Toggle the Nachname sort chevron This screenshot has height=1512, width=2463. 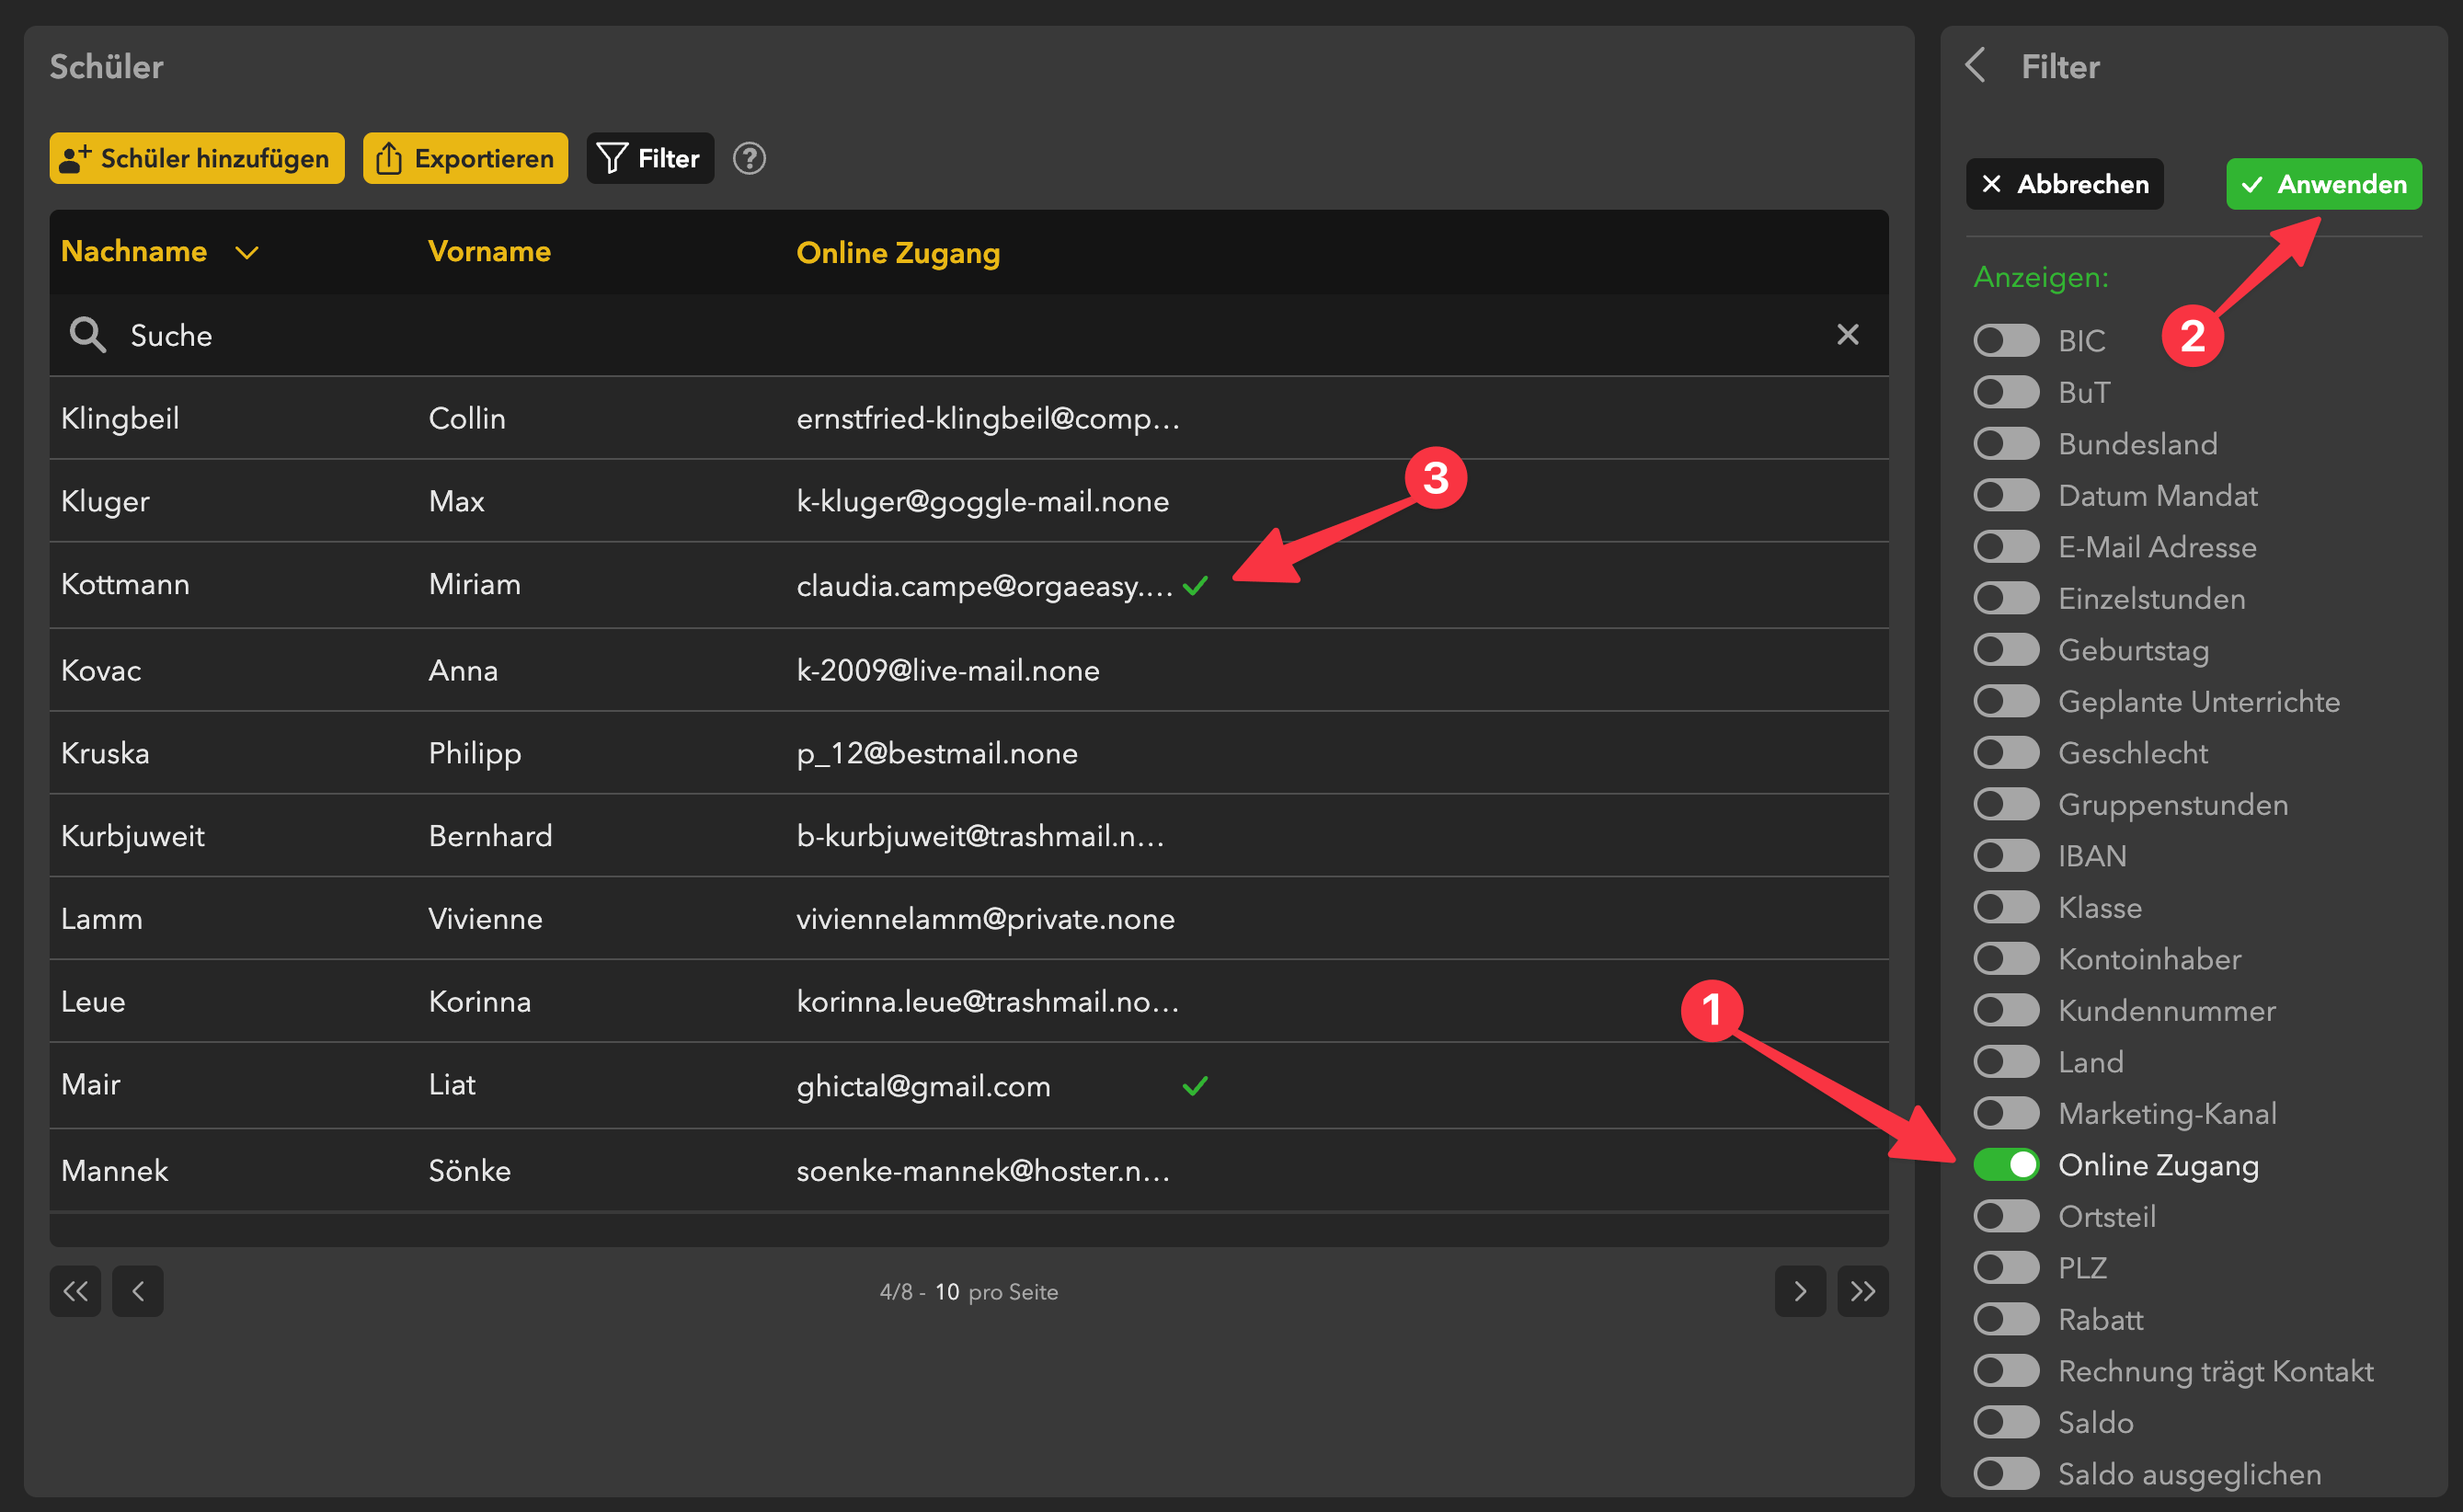[247, 252]
